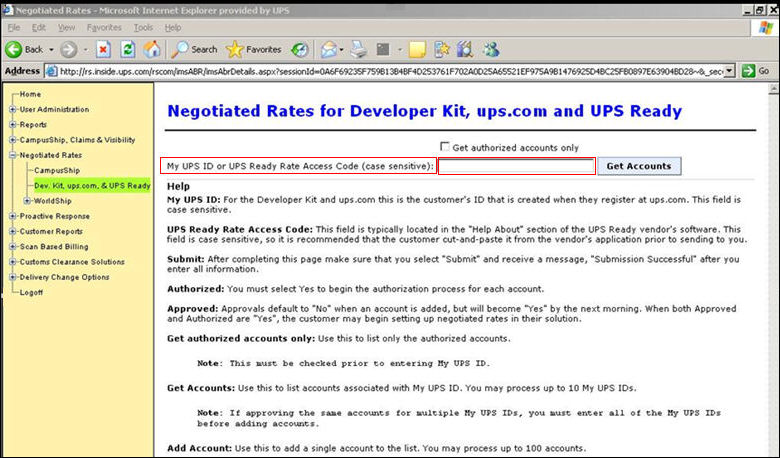Open Favorites with the star icon
The image size is (780, 458).
click(x=254, y=49)
